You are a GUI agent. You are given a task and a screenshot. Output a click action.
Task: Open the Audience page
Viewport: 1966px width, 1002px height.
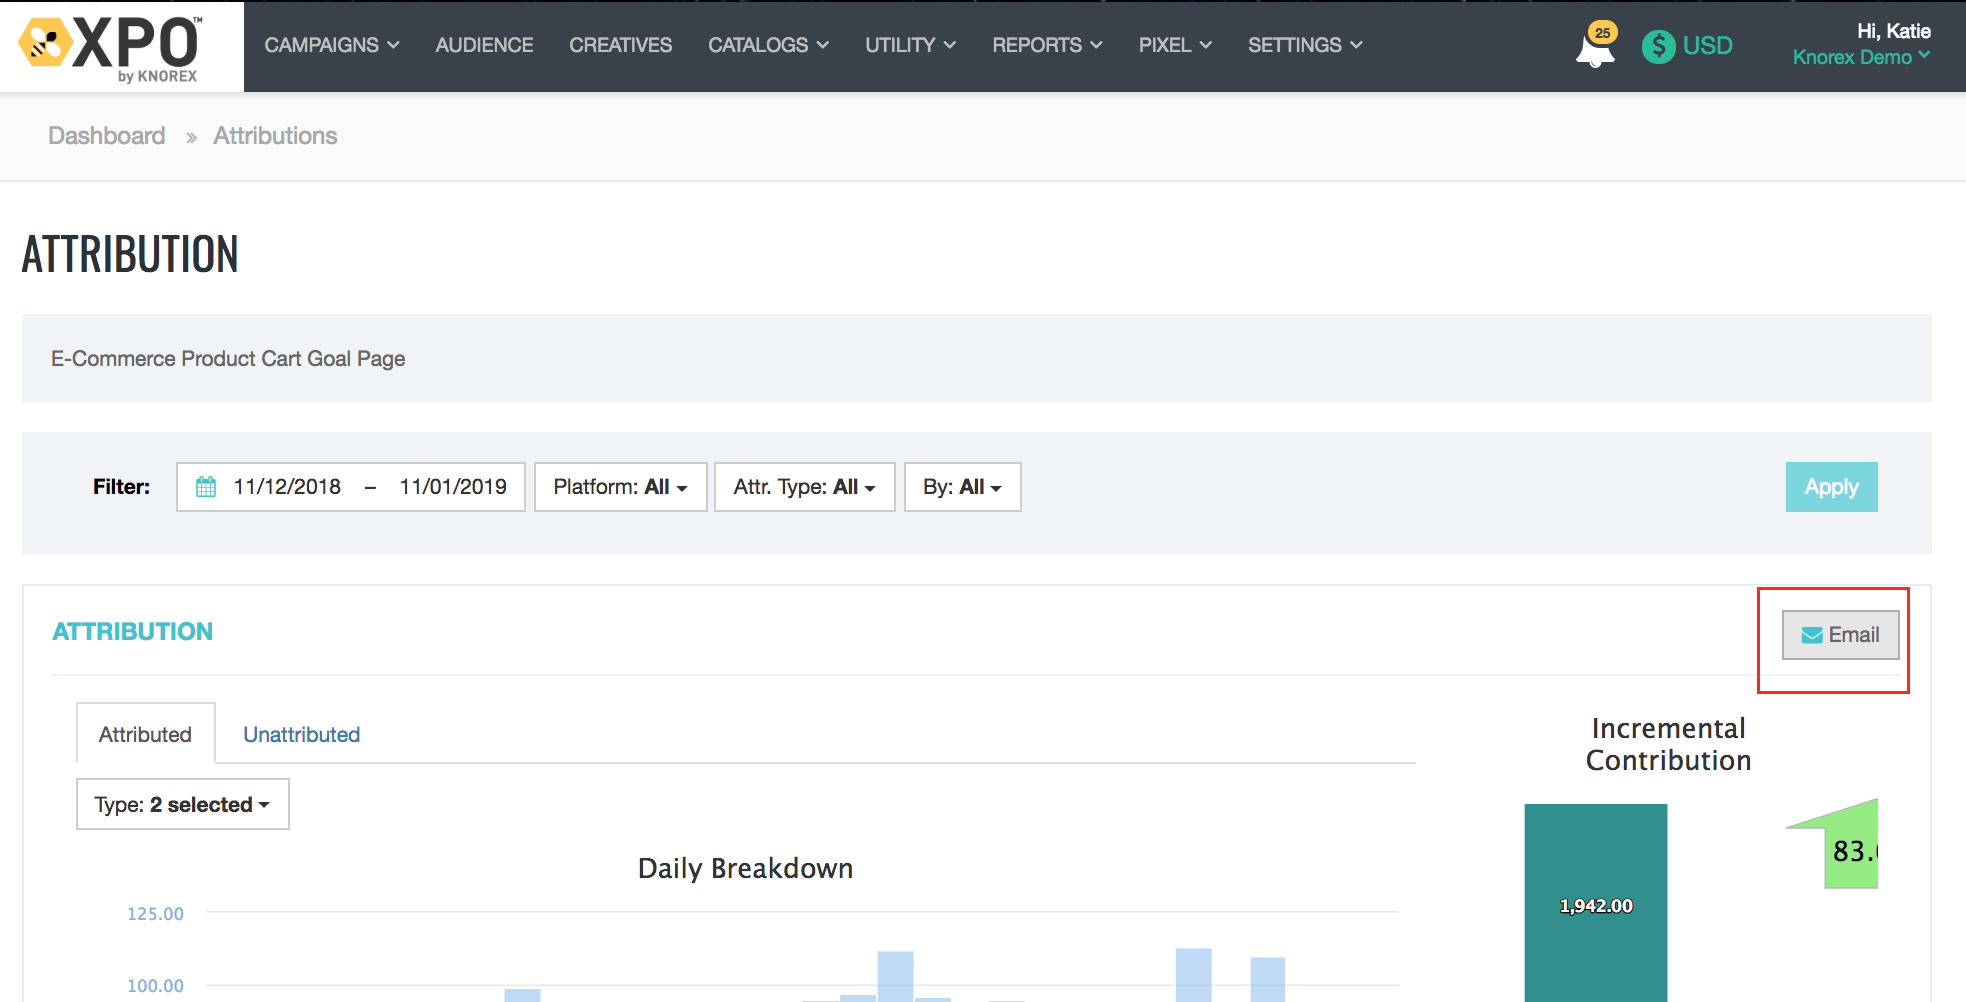coord(484,45)
